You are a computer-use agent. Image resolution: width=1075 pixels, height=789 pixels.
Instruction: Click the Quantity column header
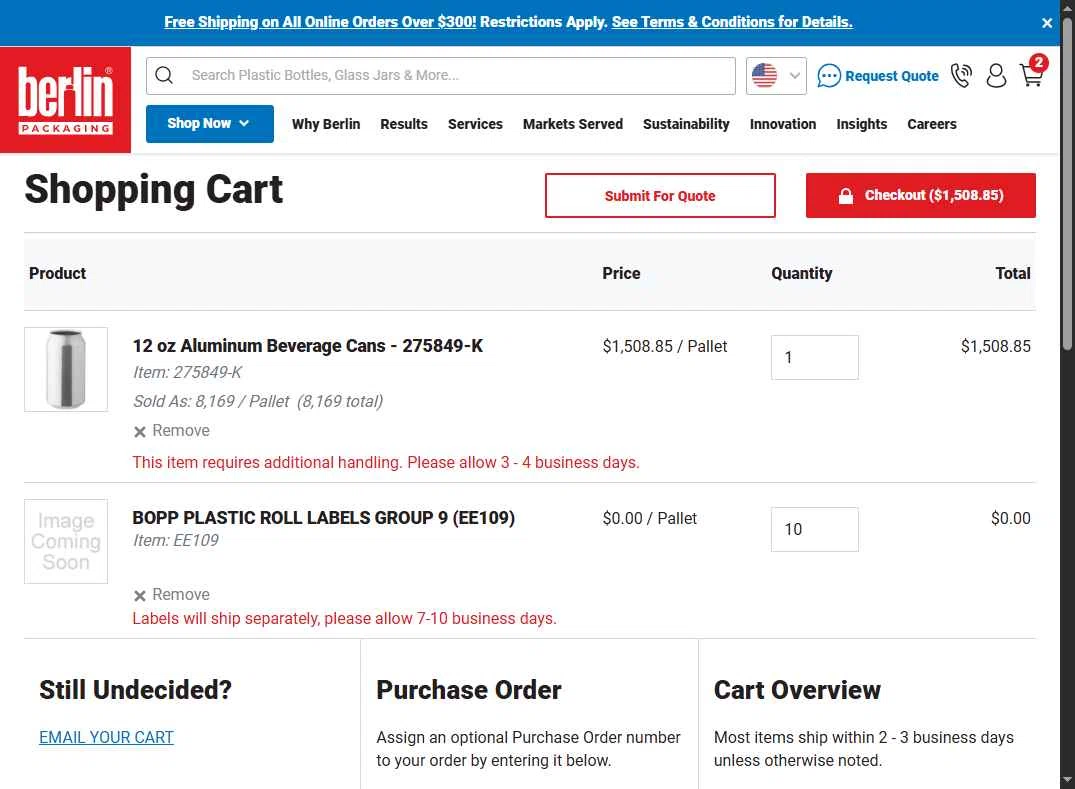801,274
